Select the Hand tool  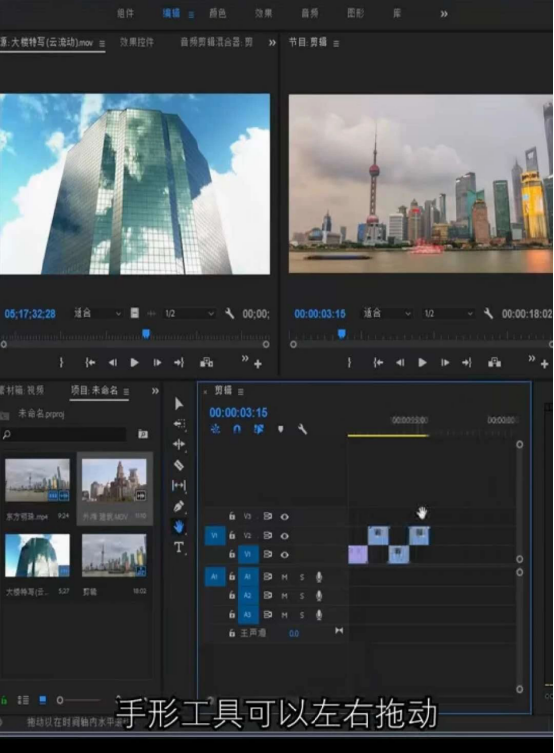click(x=179, y=527)
